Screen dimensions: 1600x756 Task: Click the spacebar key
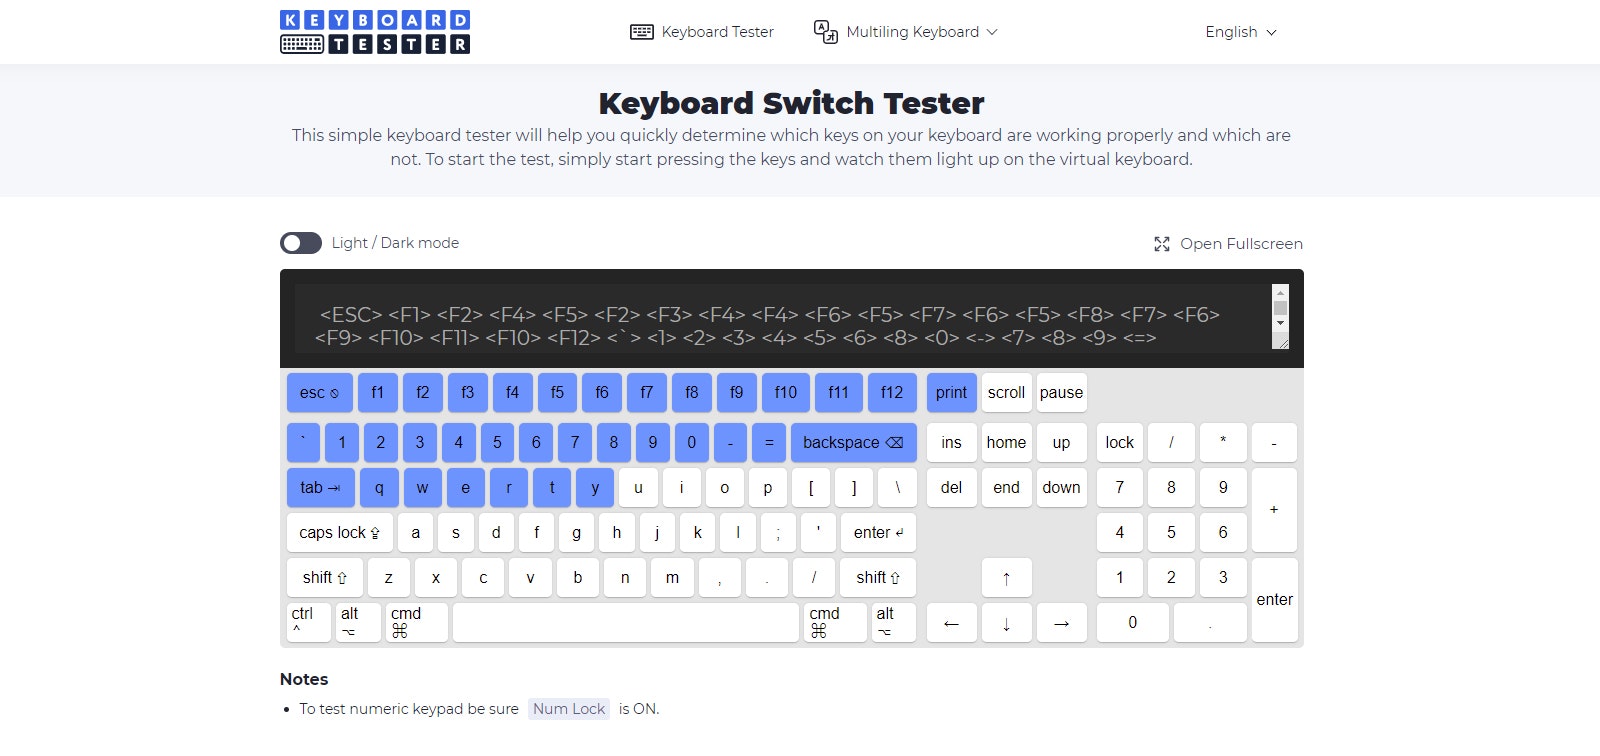(x=626, y=622)
